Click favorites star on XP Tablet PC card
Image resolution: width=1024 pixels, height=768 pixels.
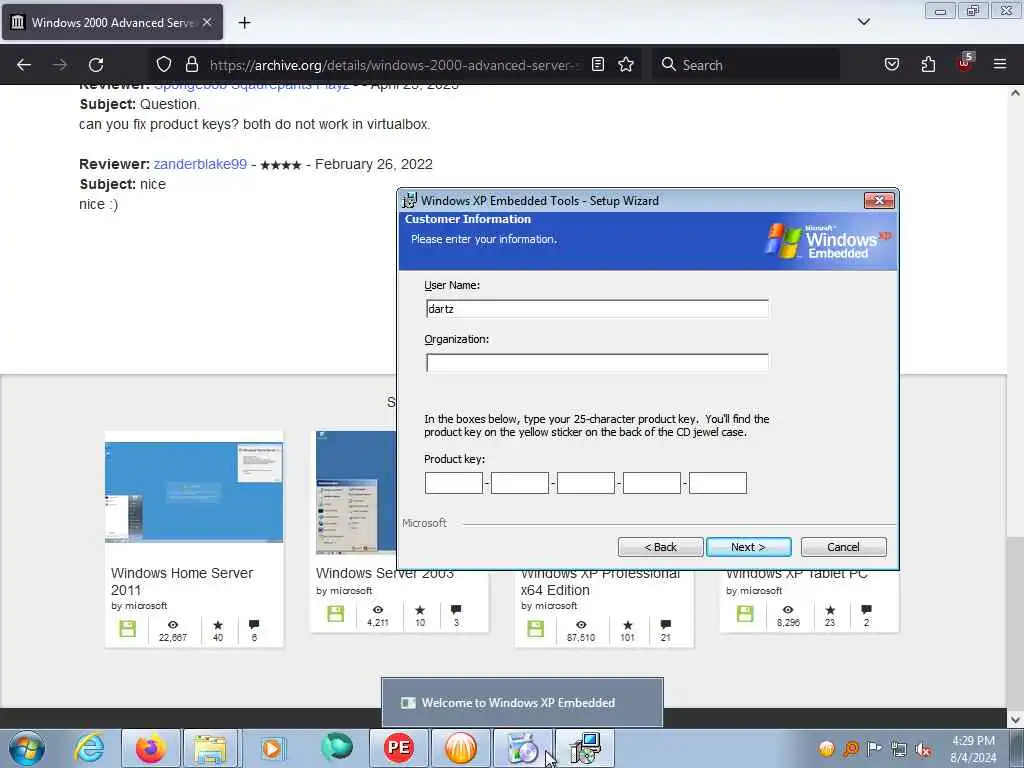tap(830, 610)
